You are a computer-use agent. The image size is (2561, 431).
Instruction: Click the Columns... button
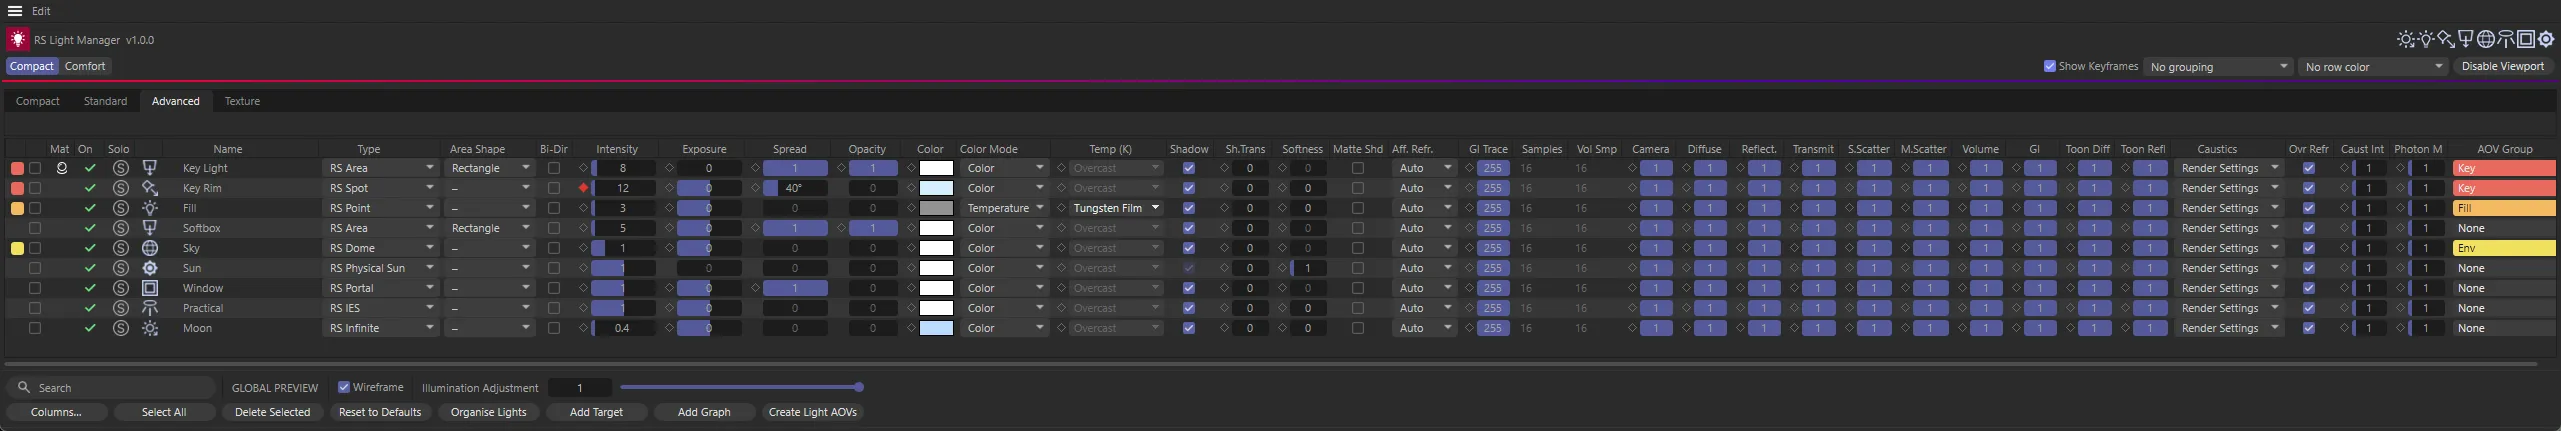(x=56, y=412)
